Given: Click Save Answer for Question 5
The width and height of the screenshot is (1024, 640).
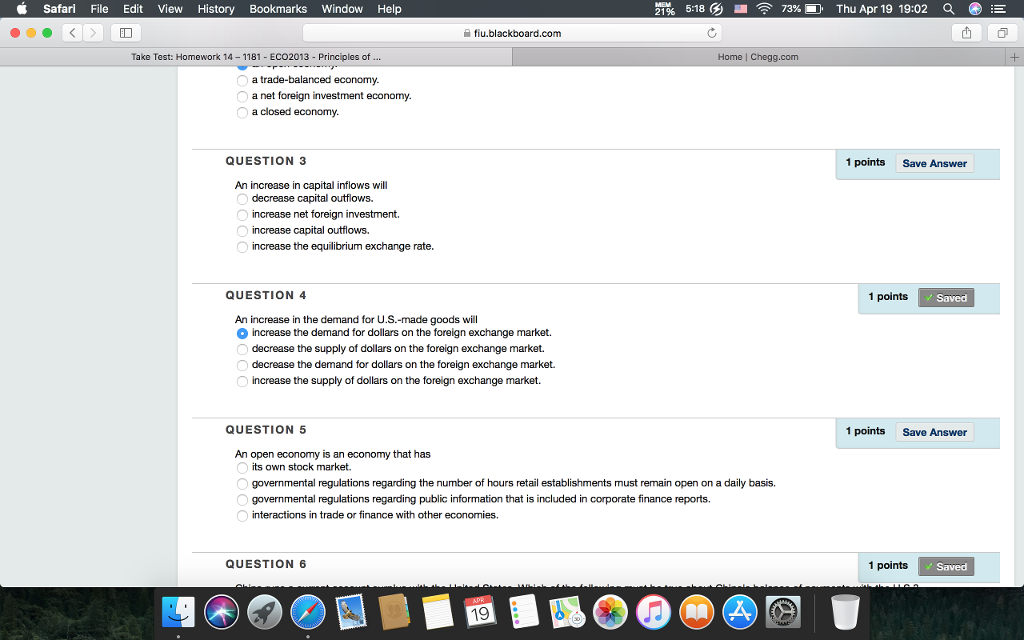Looking at the screenshot, I should pyautogui.click(x=934, y=431).
